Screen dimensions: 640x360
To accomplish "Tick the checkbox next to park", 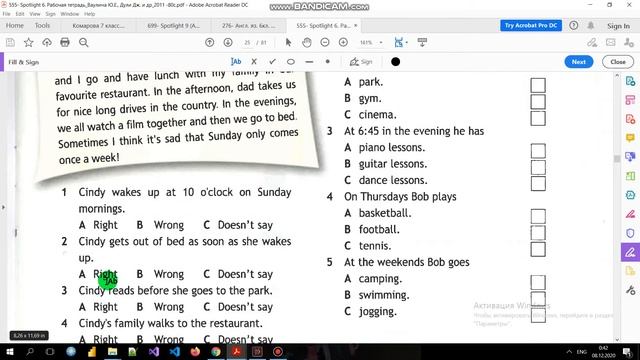I will (538, 85).
